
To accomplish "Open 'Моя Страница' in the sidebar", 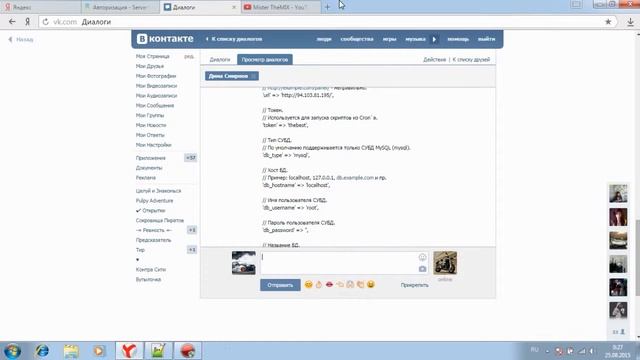I will [153, 56].
